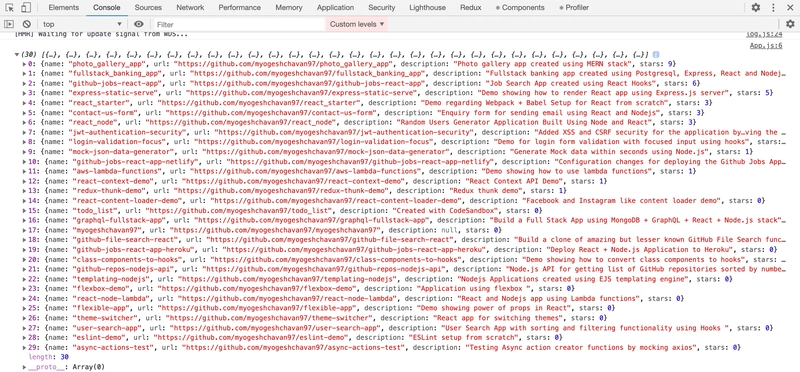Expand item 0 photo_gallery_app object
Image resolution: width=800 pixels, height=372 pixels.
tap(24, 64)
